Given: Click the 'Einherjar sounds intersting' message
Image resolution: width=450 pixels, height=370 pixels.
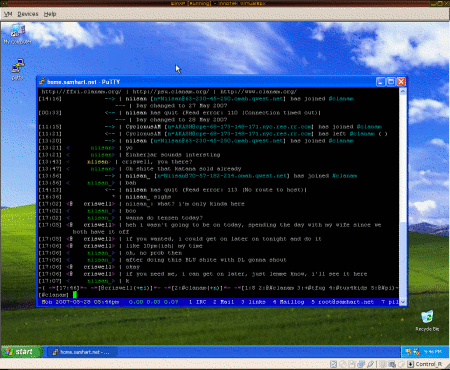Looking at the screenshot, I should [173, 155].
